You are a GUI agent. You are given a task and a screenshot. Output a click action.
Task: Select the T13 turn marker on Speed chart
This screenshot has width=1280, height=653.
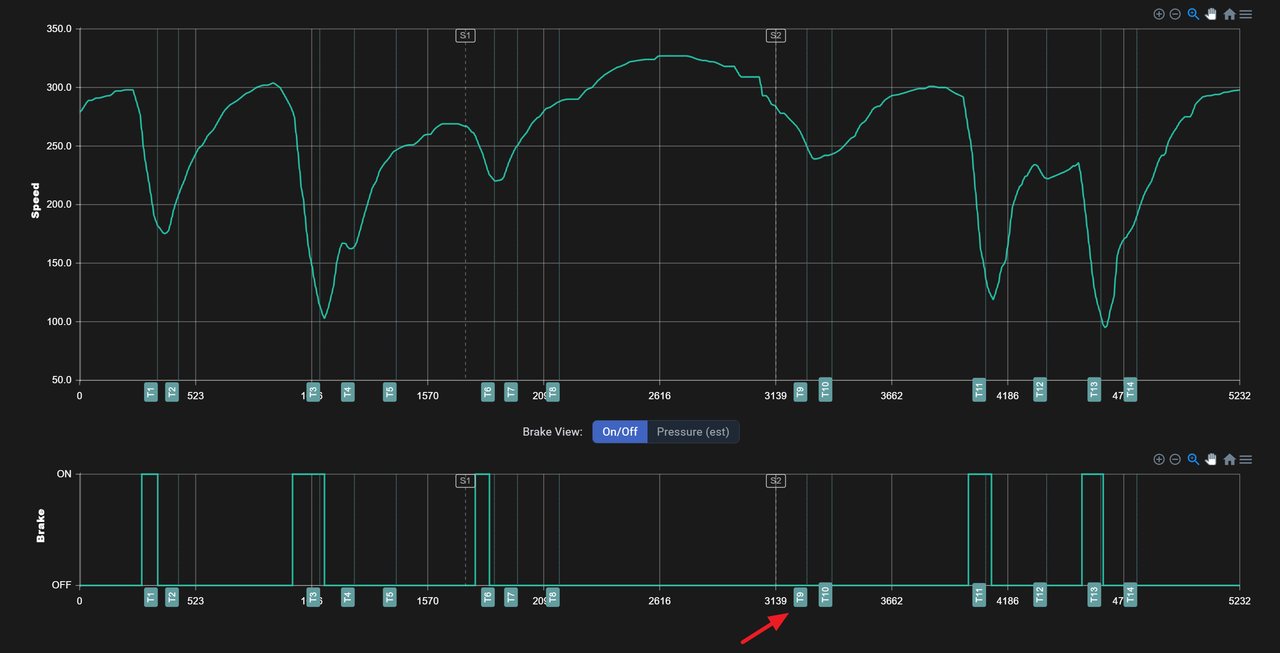point(1094,389)
